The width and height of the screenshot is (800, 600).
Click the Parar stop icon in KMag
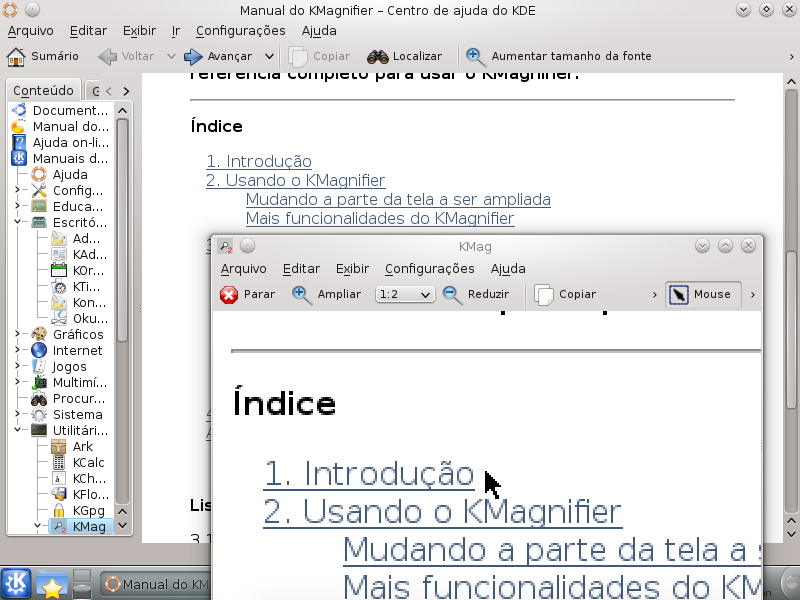229,295
